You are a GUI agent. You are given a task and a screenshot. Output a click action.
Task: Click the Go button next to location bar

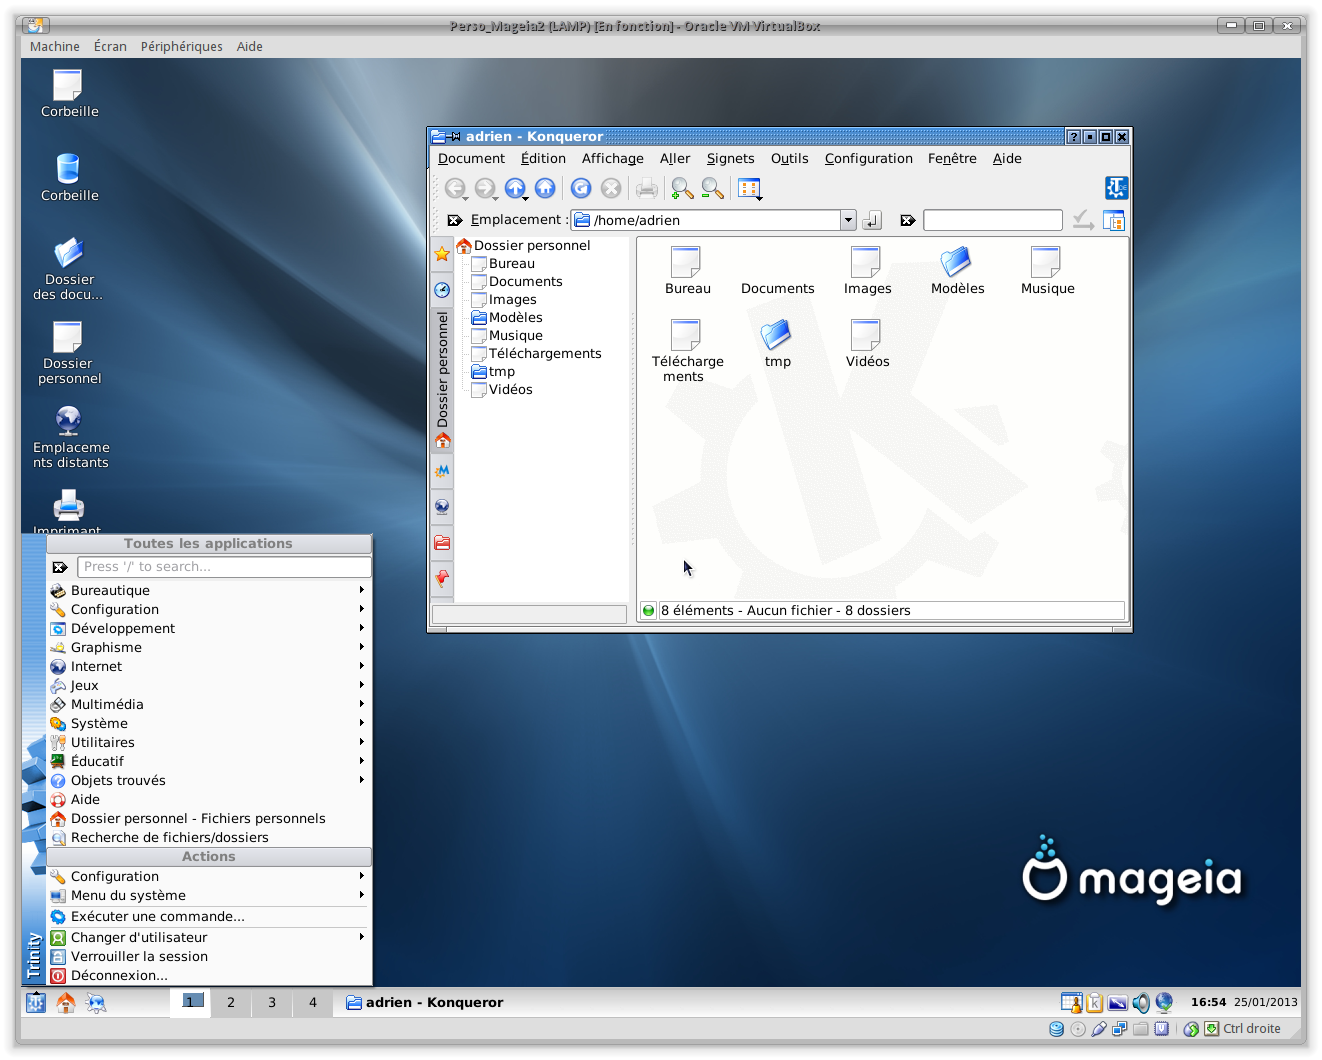872,220
